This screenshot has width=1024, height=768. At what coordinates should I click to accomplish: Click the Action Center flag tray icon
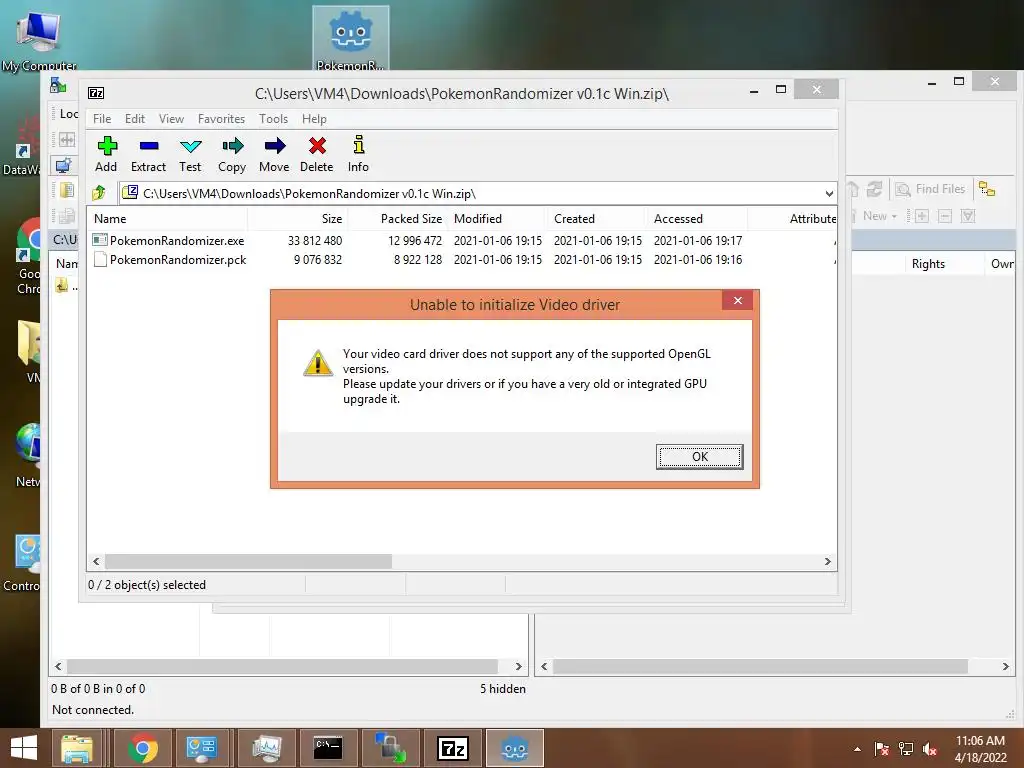tap(881, 750)
